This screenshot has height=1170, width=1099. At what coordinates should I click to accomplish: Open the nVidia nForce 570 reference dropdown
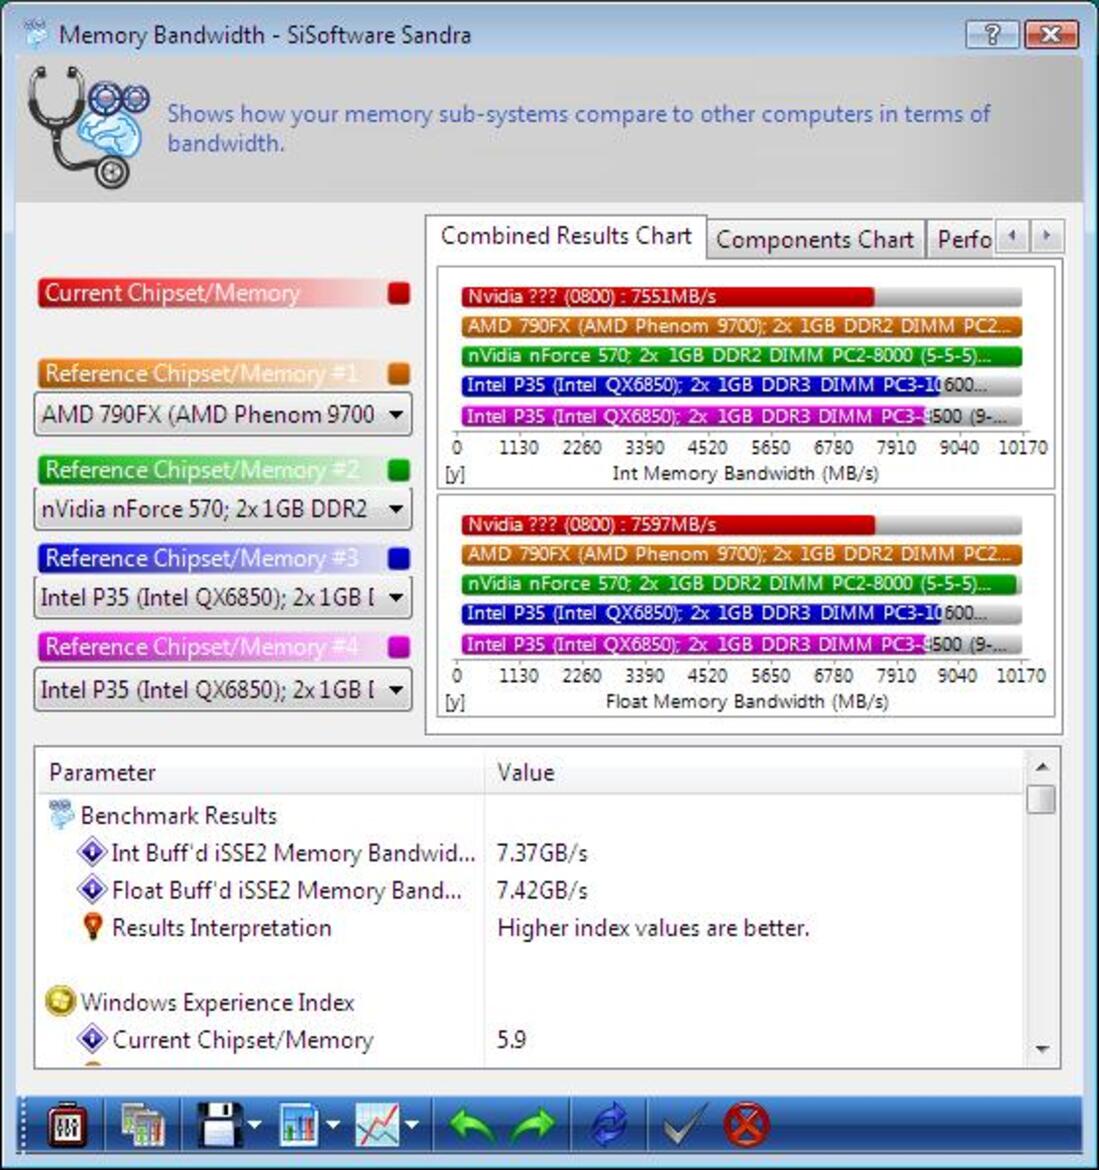coord(222,509)
